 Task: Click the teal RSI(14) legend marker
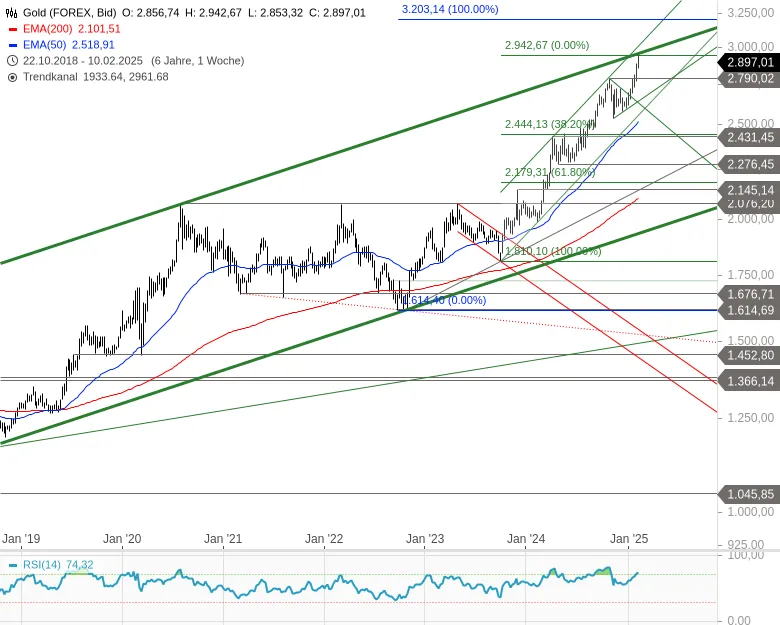[13, 565]
